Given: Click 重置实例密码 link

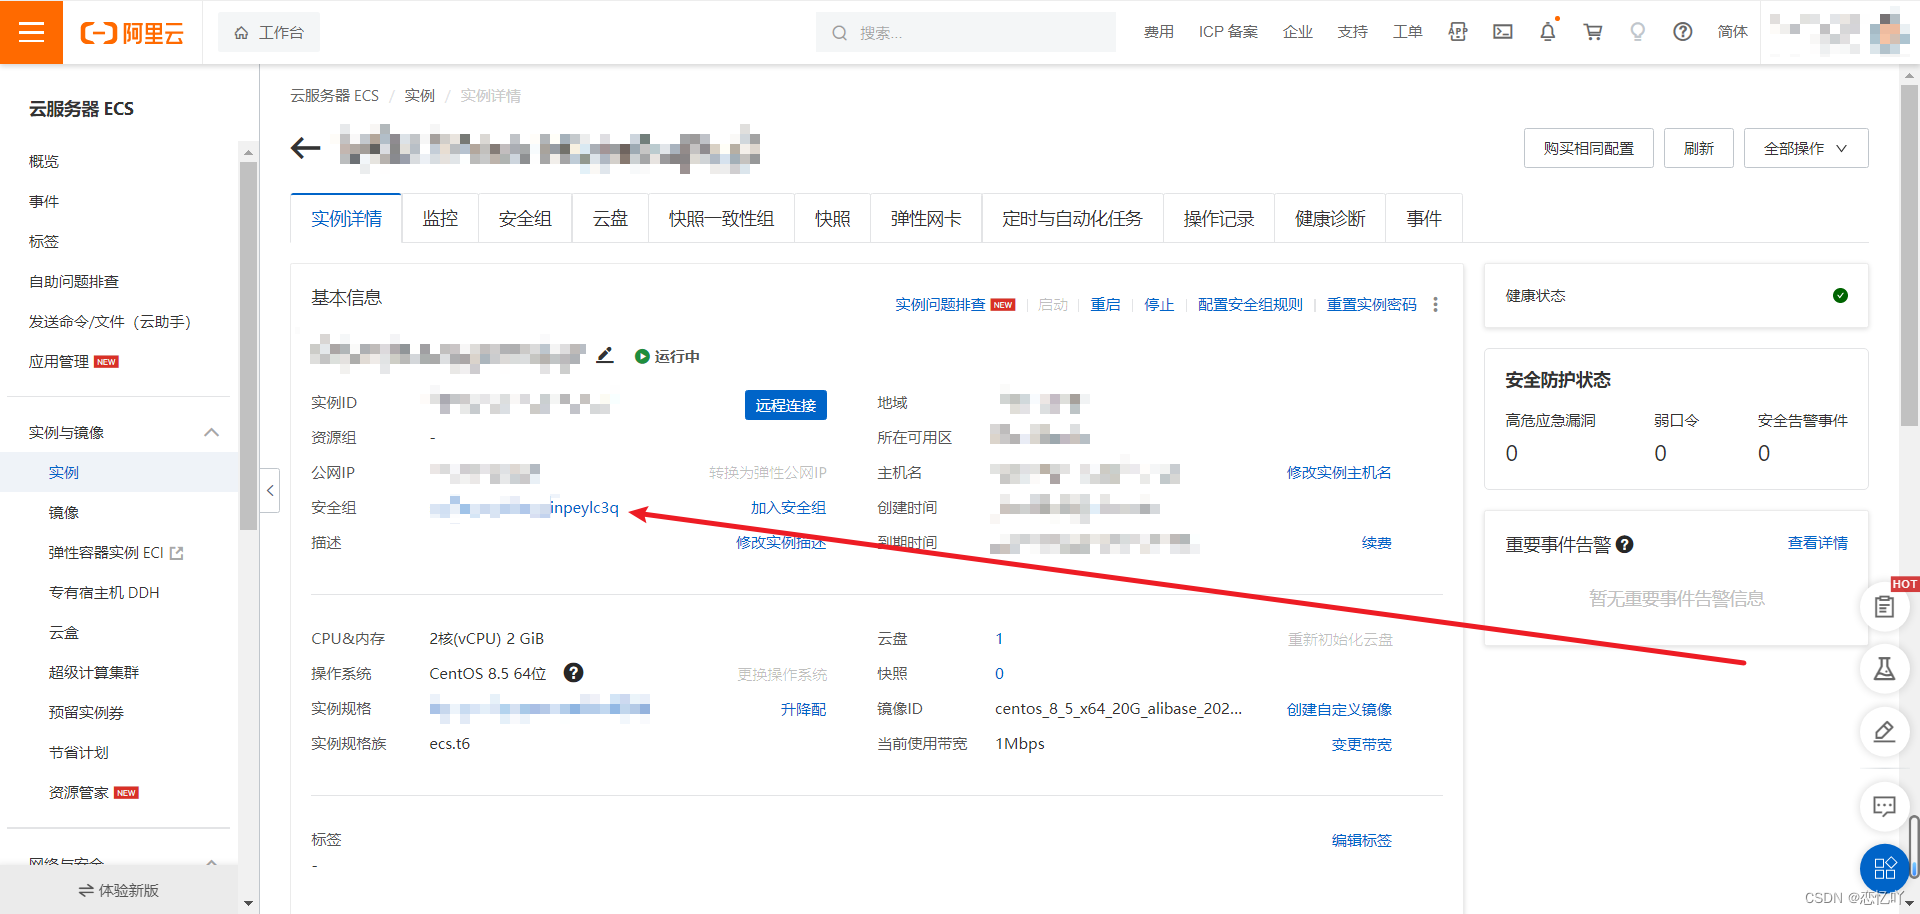Looking at the screenshot, I should (x=1371, y=304).
